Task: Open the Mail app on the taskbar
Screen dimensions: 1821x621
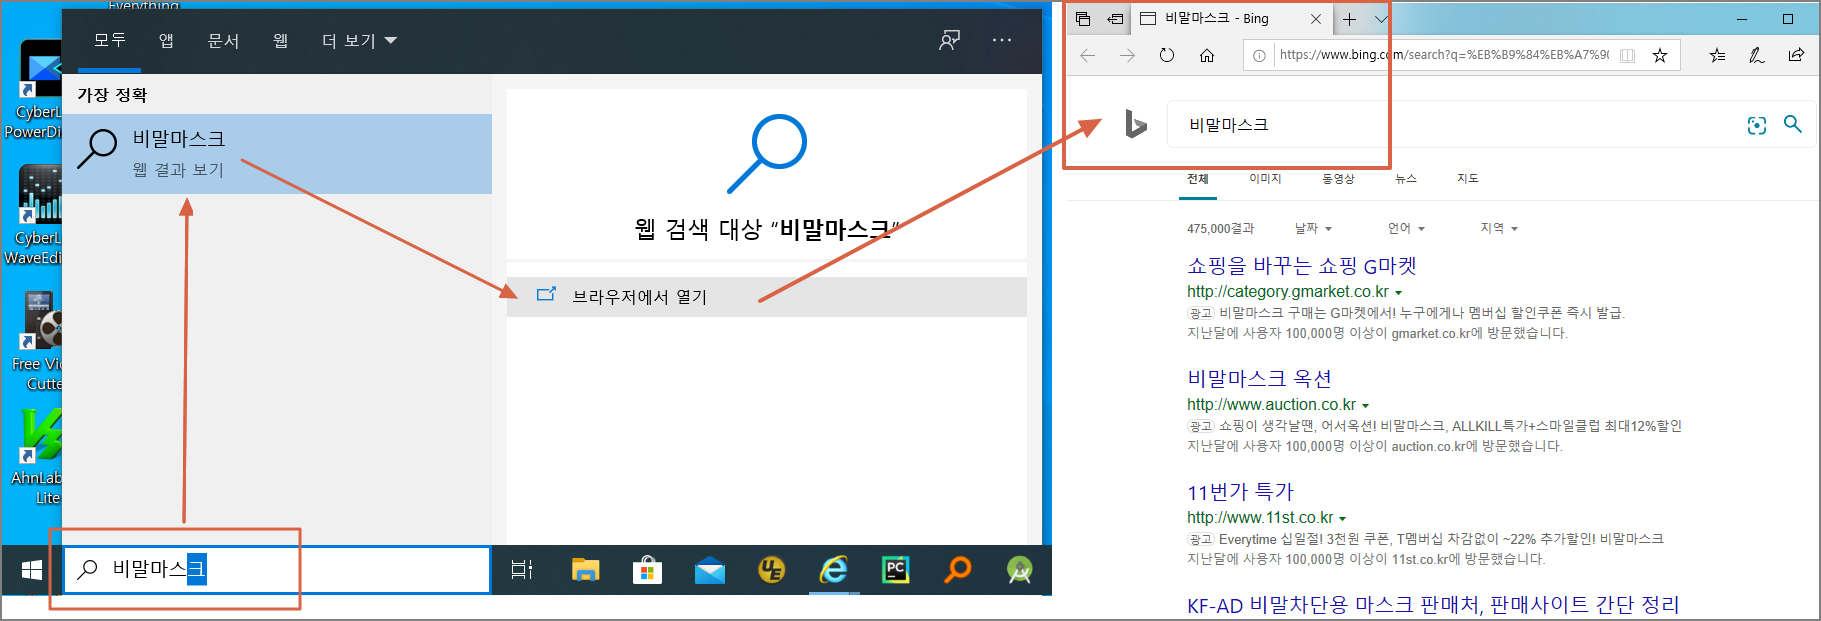Action: click(710, 571)
